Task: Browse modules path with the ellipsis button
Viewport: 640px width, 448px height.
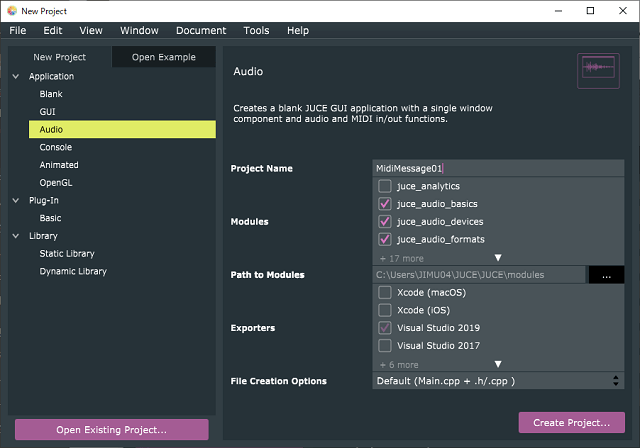Action: (x=606, y=275)
